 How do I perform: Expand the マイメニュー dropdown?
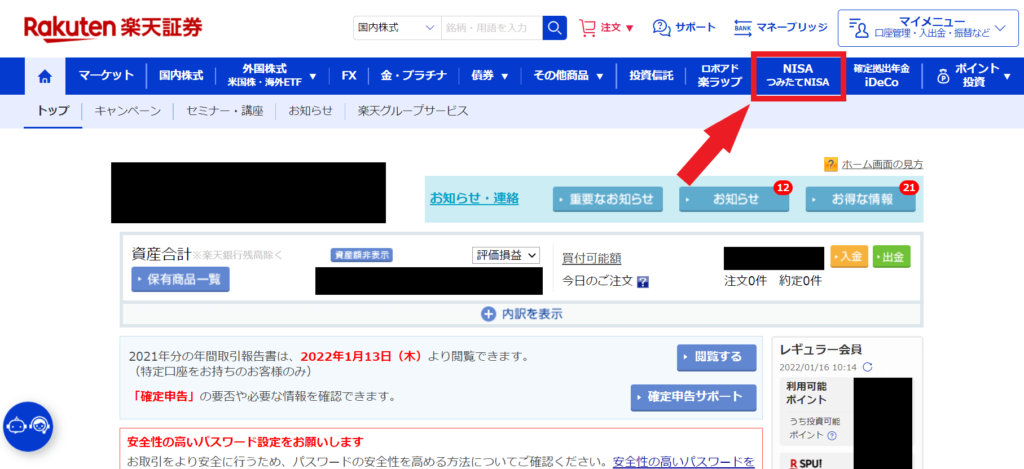927,28
